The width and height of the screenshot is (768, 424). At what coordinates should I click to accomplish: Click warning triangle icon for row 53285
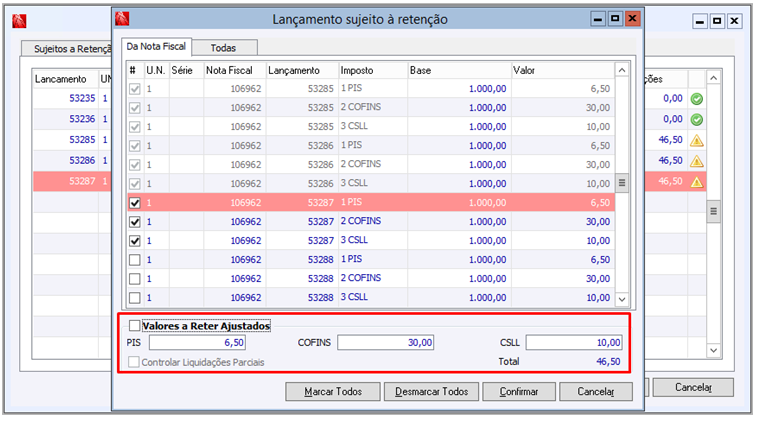pos(696,141)
